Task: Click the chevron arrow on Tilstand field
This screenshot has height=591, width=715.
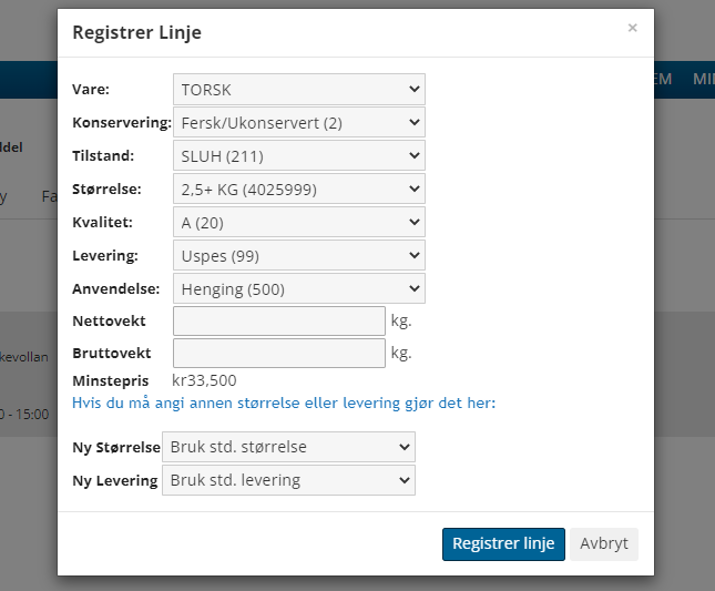Action: (x=414, y=156)
